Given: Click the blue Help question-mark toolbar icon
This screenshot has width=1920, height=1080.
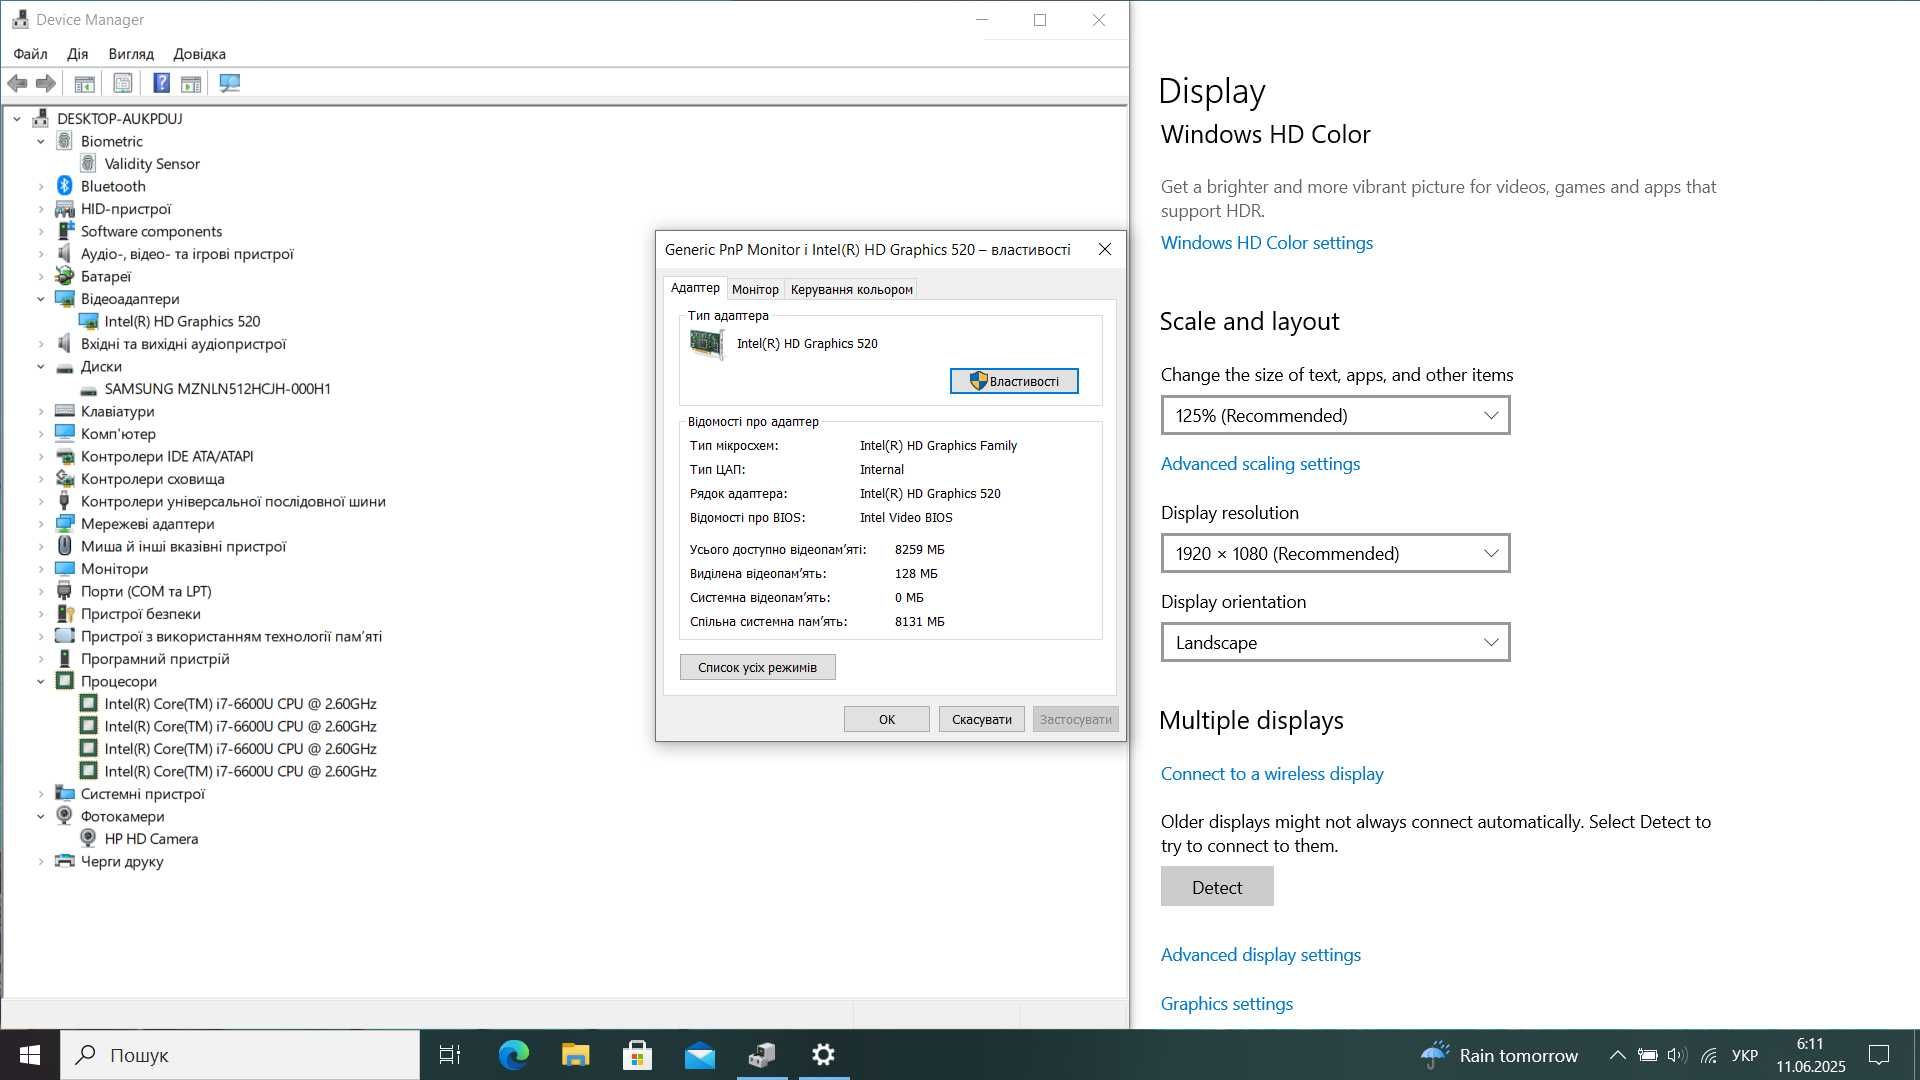Looking at the screenshot, I should point(161,84).
